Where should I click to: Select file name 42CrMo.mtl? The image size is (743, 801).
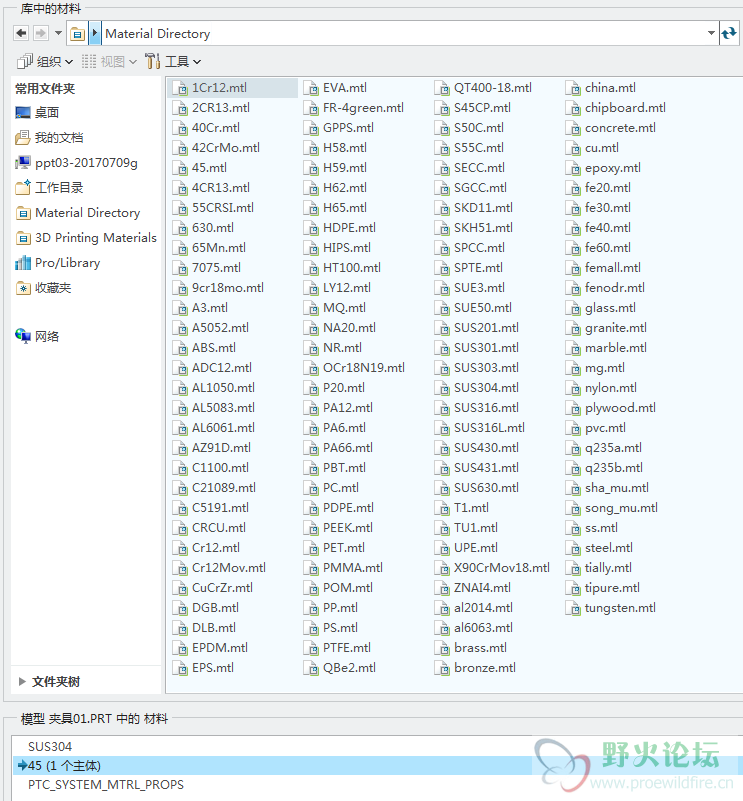tap(226, 148)
